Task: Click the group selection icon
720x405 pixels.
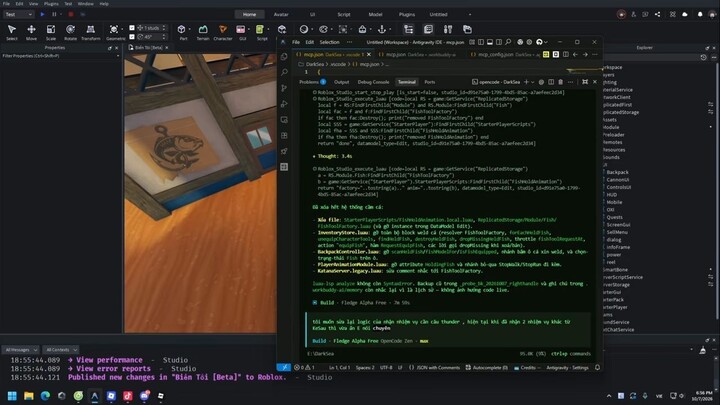Action: (x=343, y=29)
